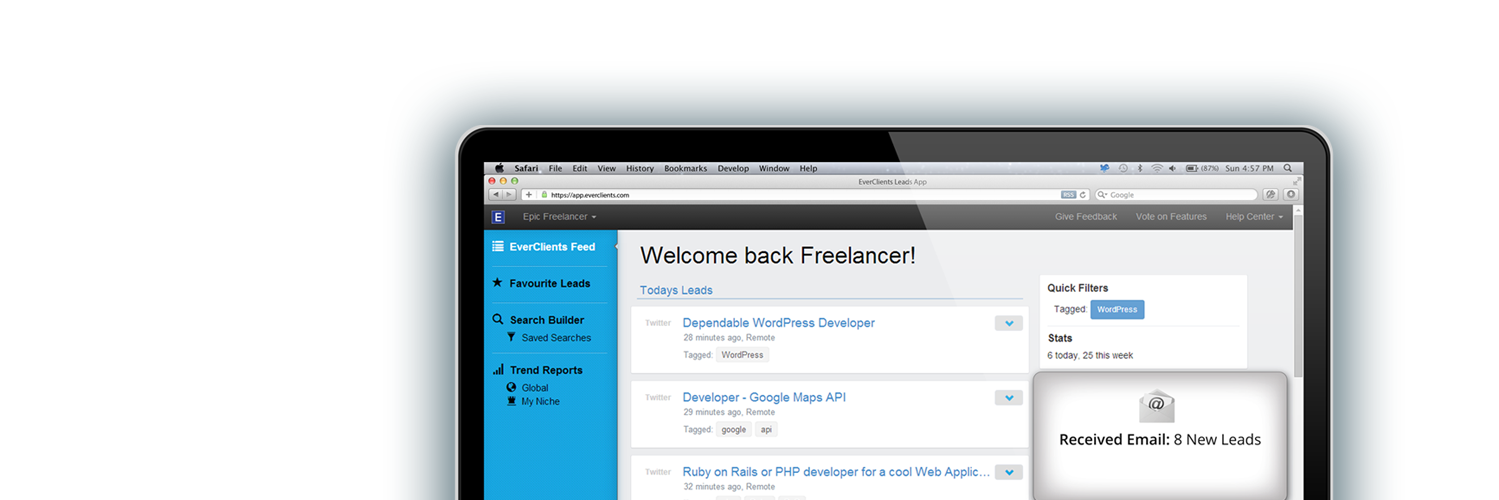
Task: Open the Window menu
Action: coord(774,168)
